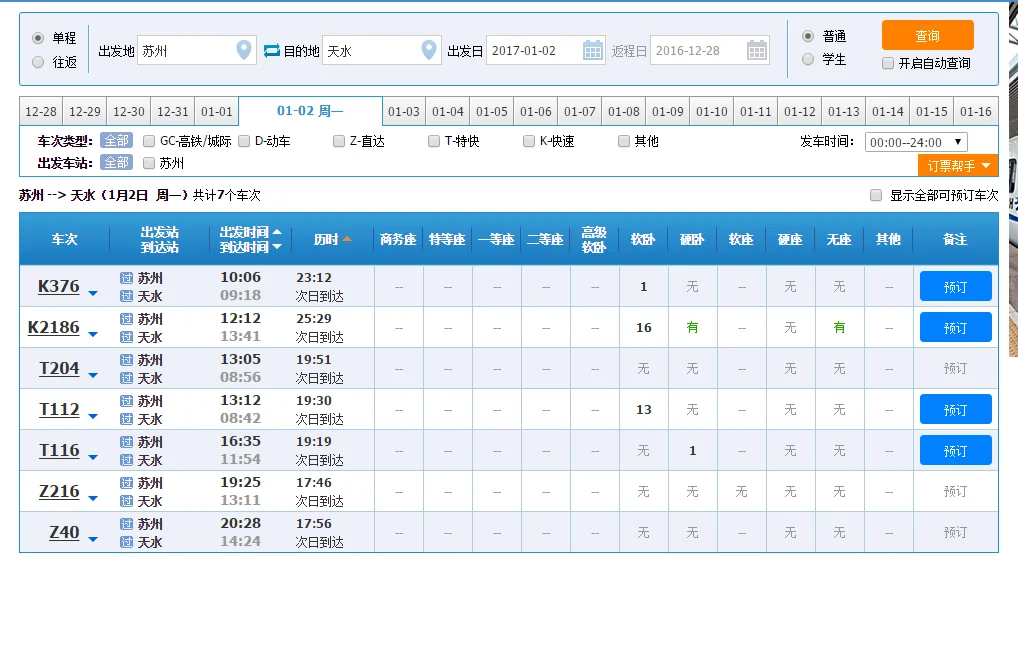Book train K2186 with its 预订 button
Viewport: 1018px width, 668px height.
click(955, 327)
